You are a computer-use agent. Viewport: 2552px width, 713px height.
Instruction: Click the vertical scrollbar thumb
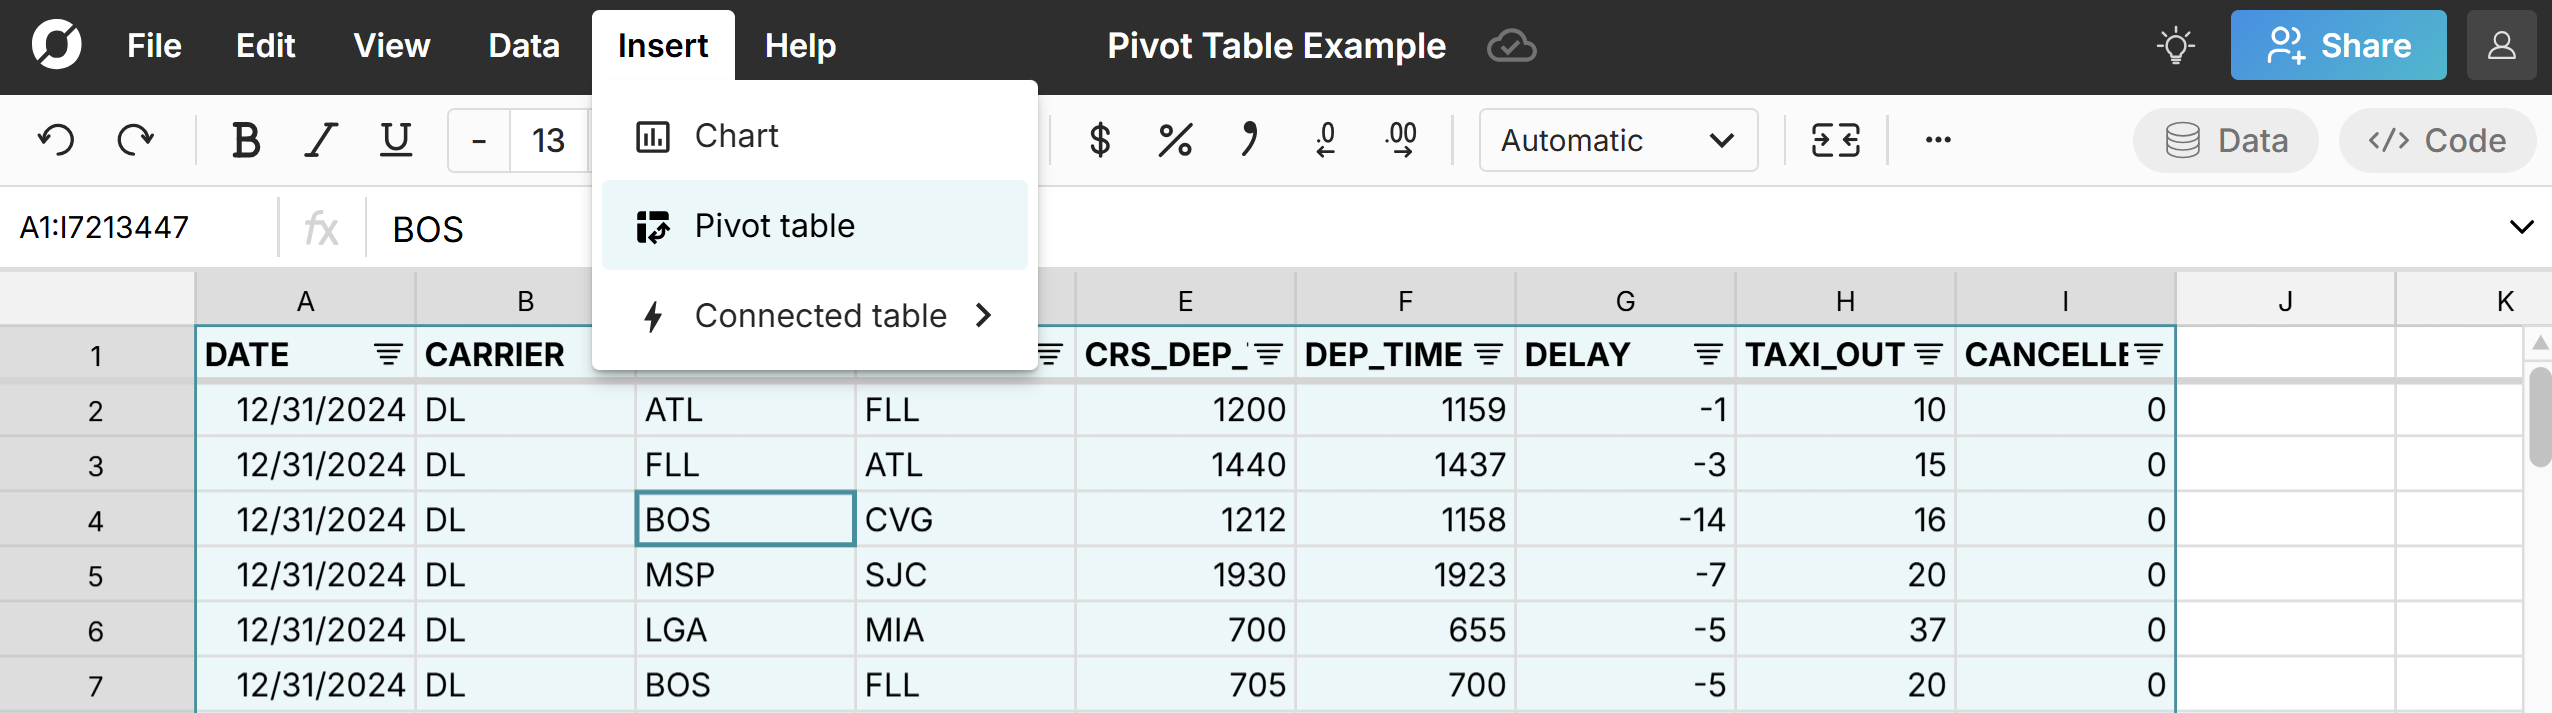click(x=2539, y=416)
